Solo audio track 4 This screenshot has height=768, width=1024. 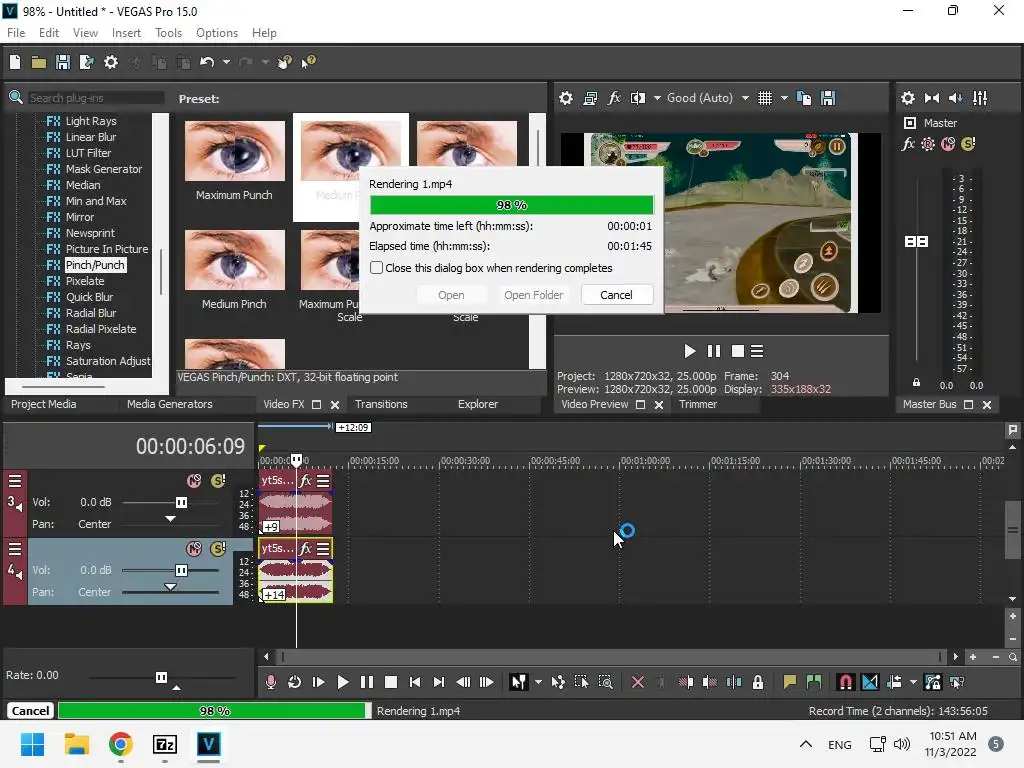click(x=218, y=549)
